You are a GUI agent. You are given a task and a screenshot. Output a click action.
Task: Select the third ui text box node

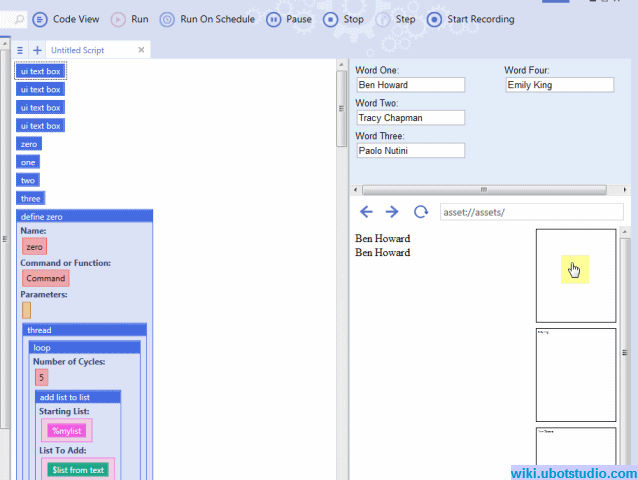(40, 108)
